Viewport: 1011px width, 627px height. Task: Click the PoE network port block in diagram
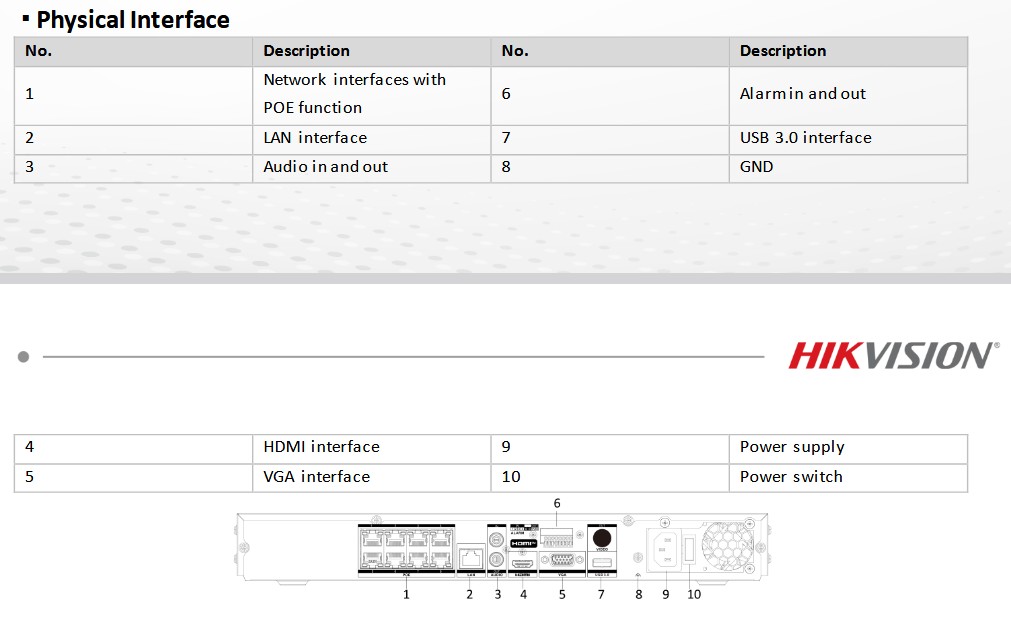click(x=405, y=548)
